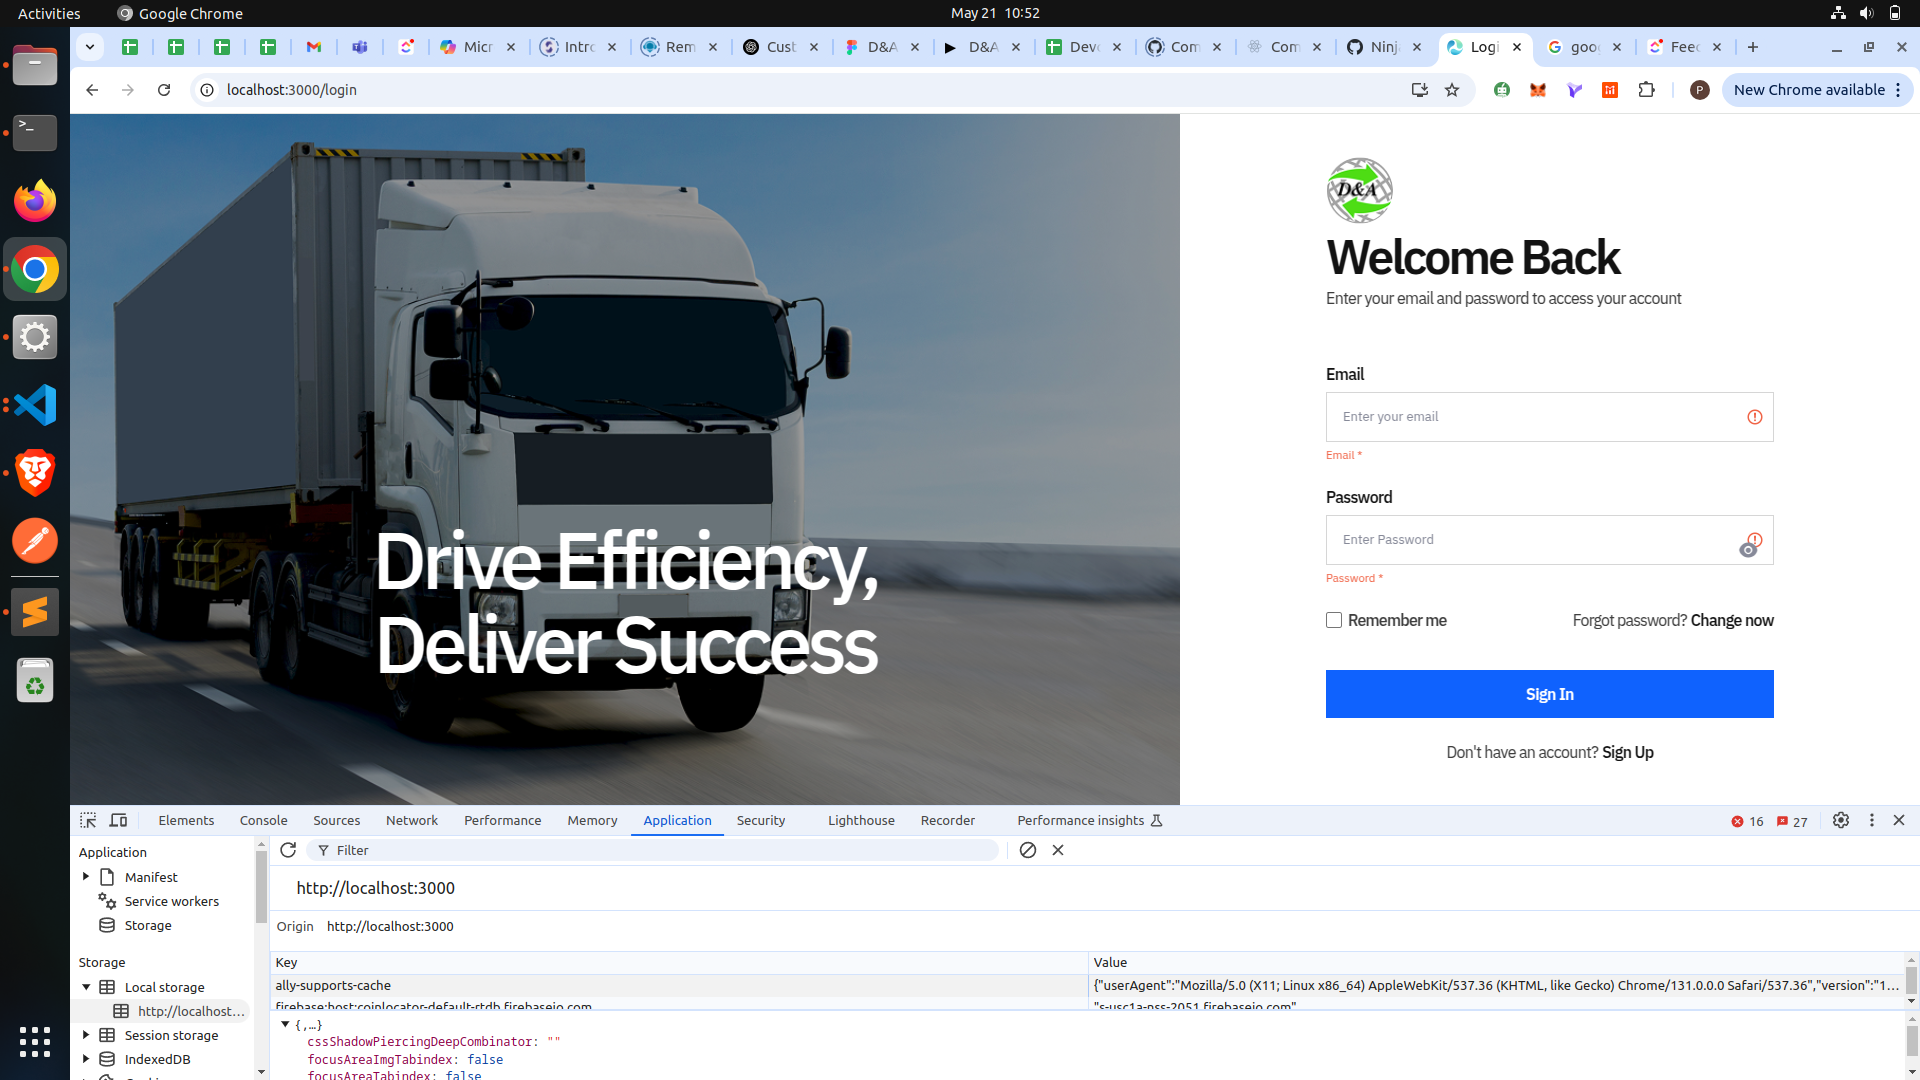Toggle the device toolbar icon
Screen dimensions: 1920x1080
[118, 820]
